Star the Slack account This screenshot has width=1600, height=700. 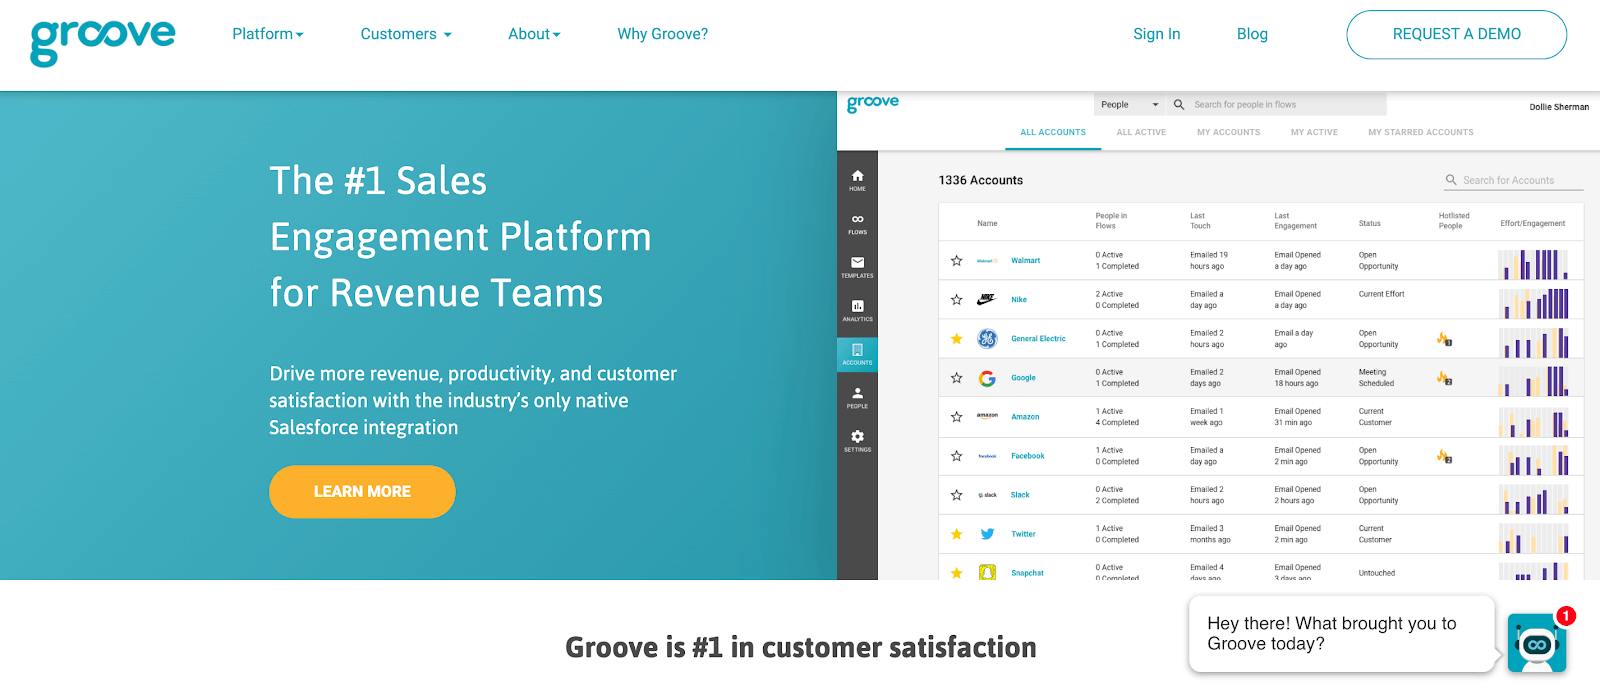click(x=956, y=495)
